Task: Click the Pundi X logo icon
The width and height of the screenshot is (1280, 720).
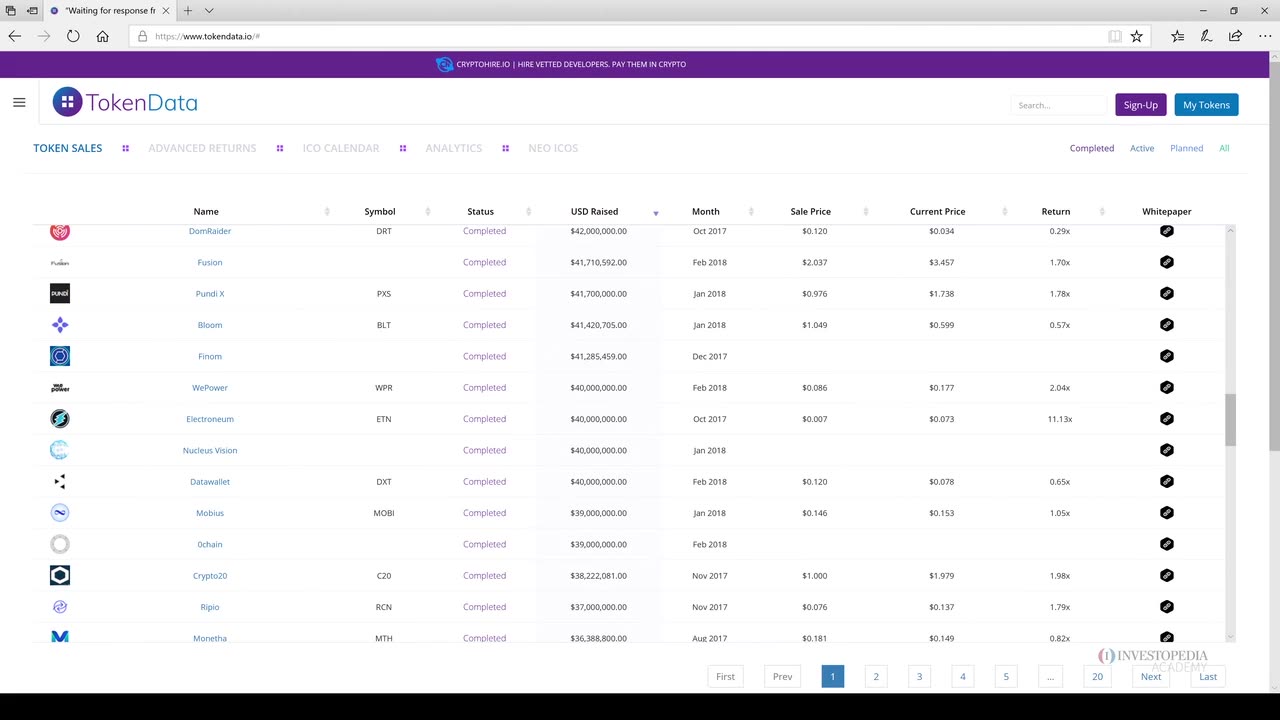Action: (x=60, y=293)
